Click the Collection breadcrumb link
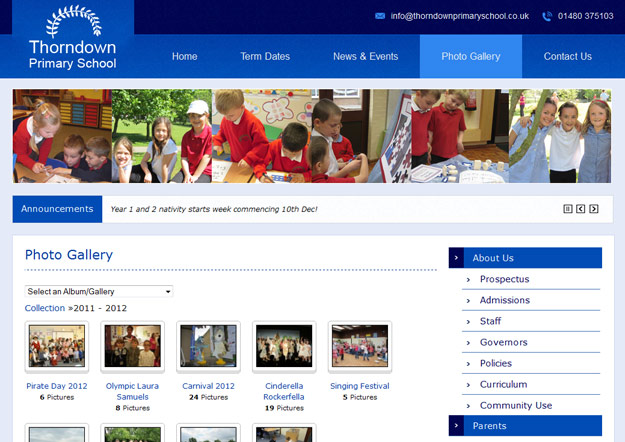Image resolution: width=625 pixels, height=442 pixels. 45,308
